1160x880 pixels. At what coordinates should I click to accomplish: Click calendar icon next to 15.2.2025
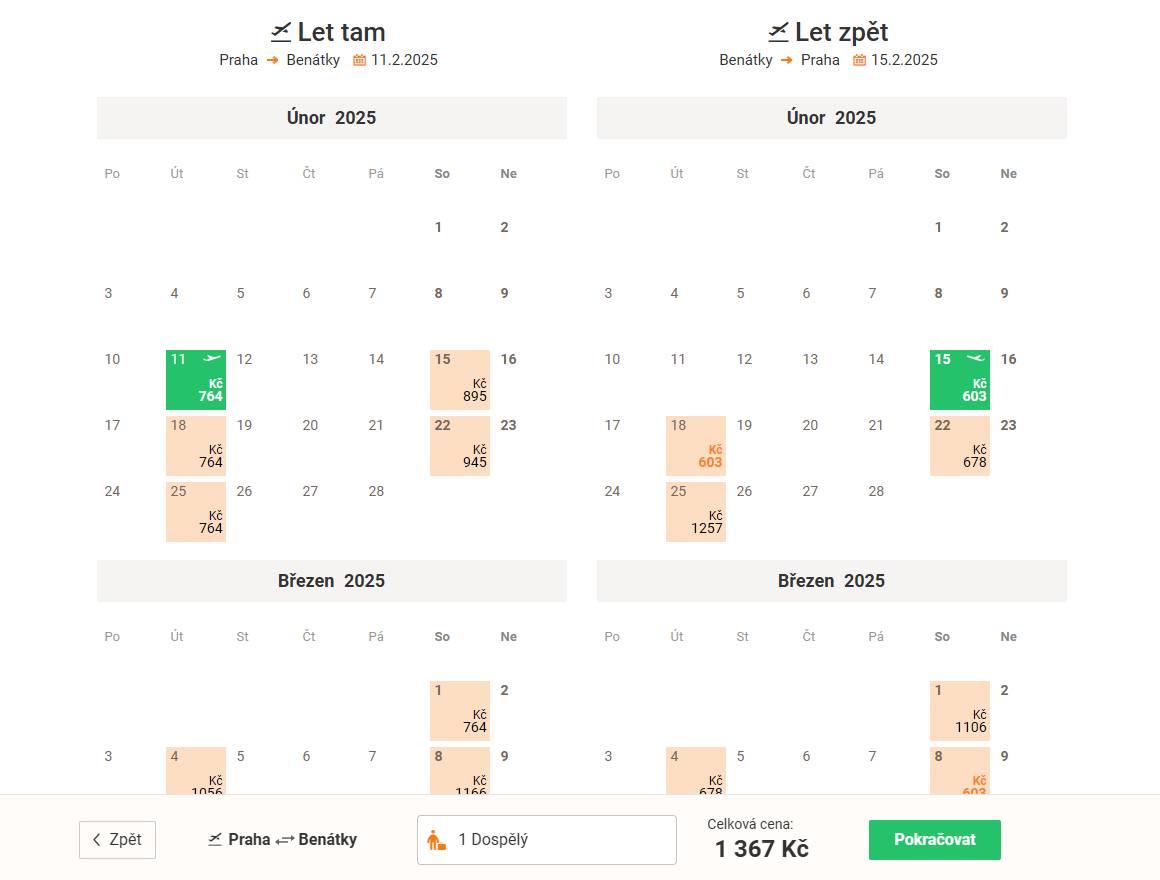[860, 60]
